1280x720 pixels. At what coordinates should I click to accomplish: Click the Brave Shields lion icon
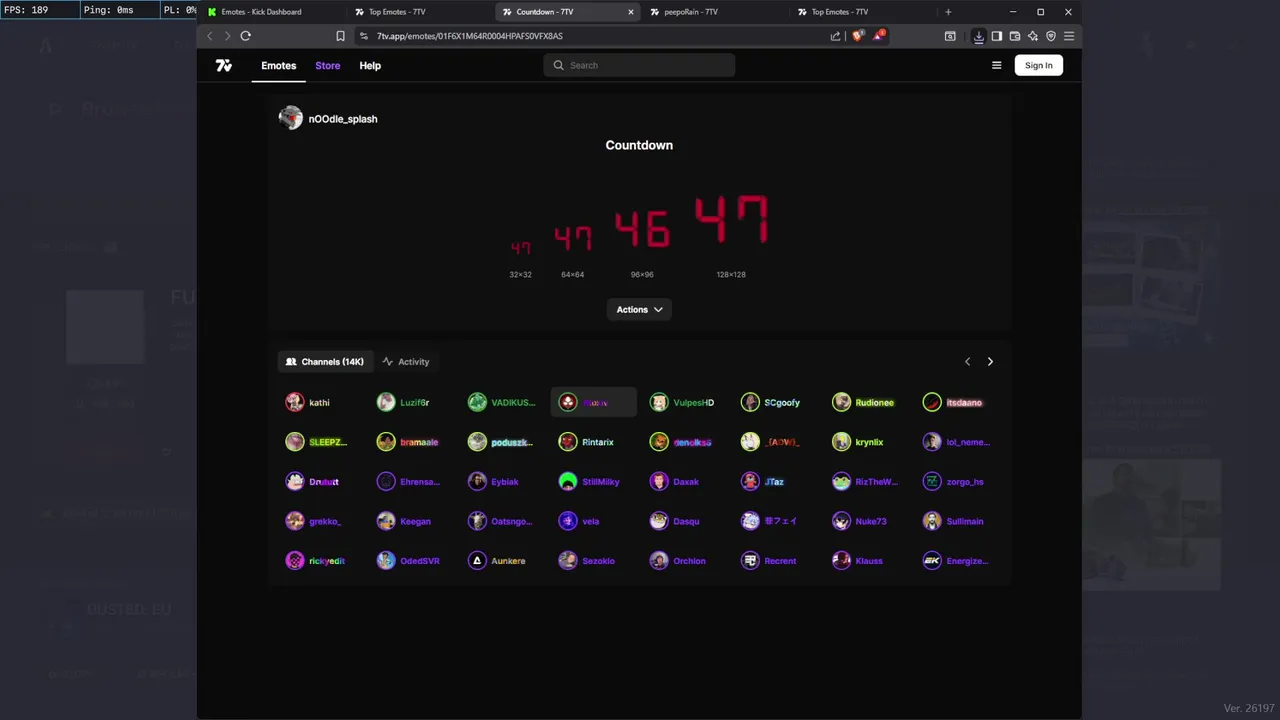pyautogui.click(x=857, y=36)
